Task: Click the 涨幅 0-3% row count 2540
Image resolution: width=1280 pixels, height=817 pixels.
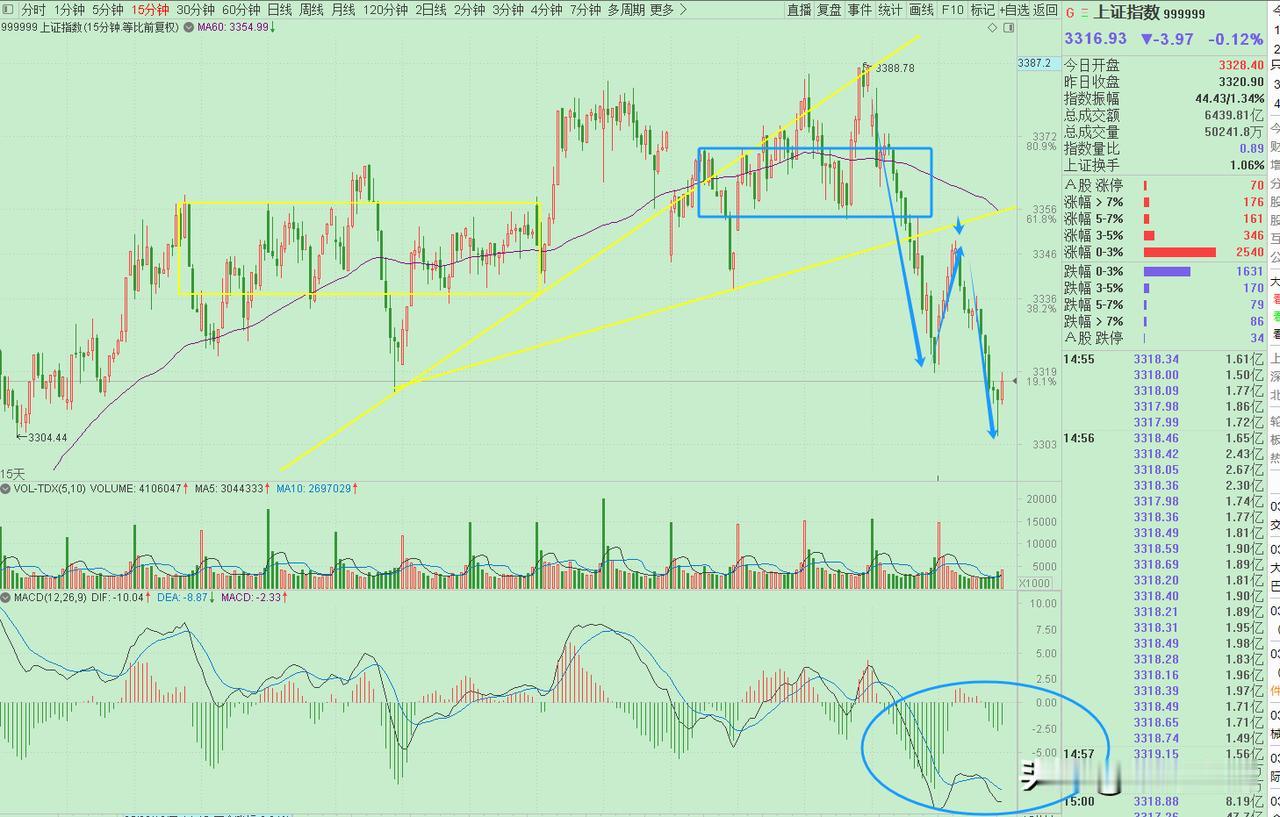Action: (1250, 252)
